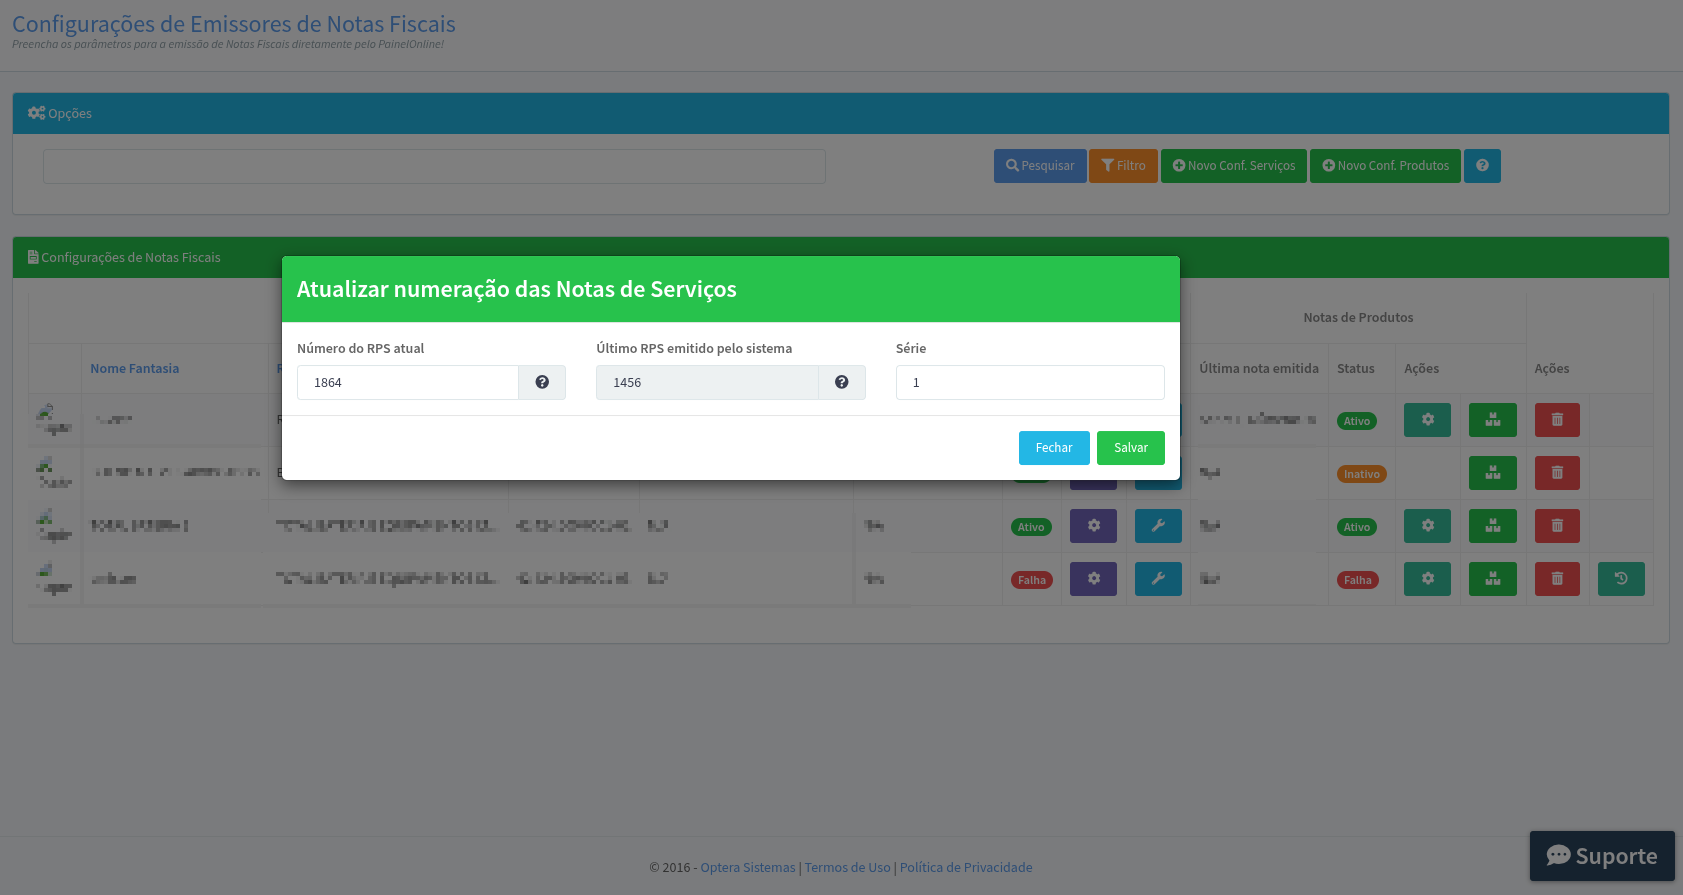1683x895 pixels.
Task: Click into the Série input field
Action: point(1029,382)
